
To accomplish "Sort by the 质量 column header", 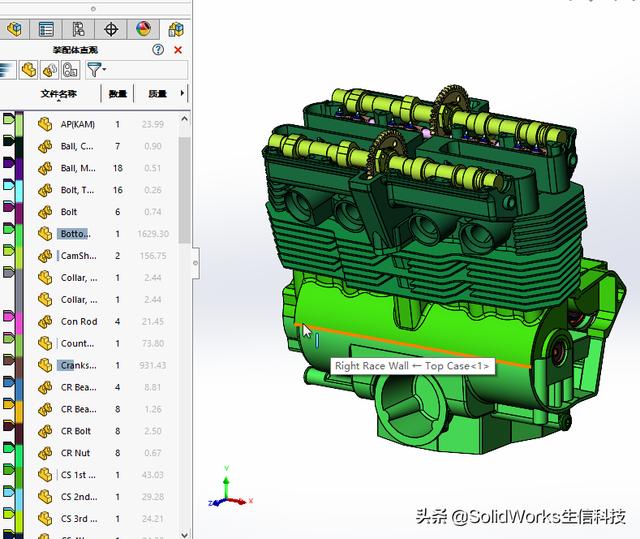I will 157,94.
